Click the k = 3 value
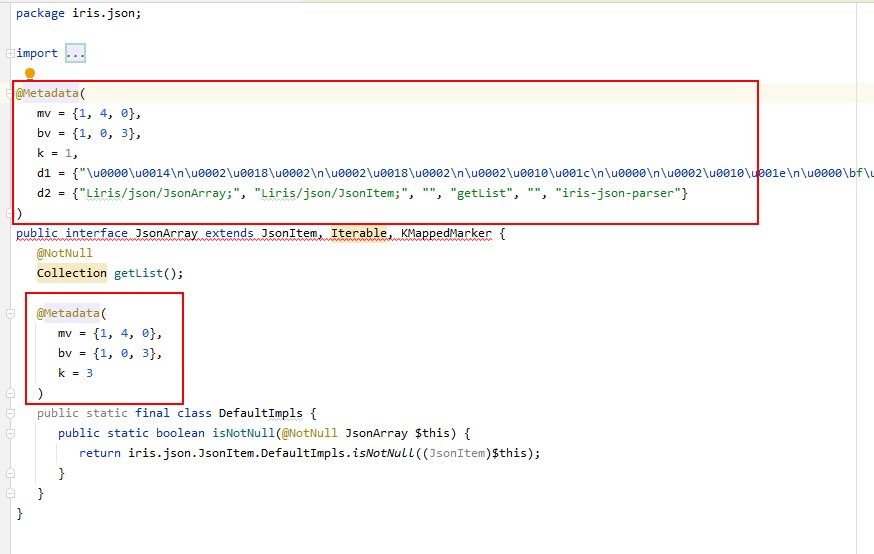The width and height of the screenshot is (874, 554). pos(89,373)
